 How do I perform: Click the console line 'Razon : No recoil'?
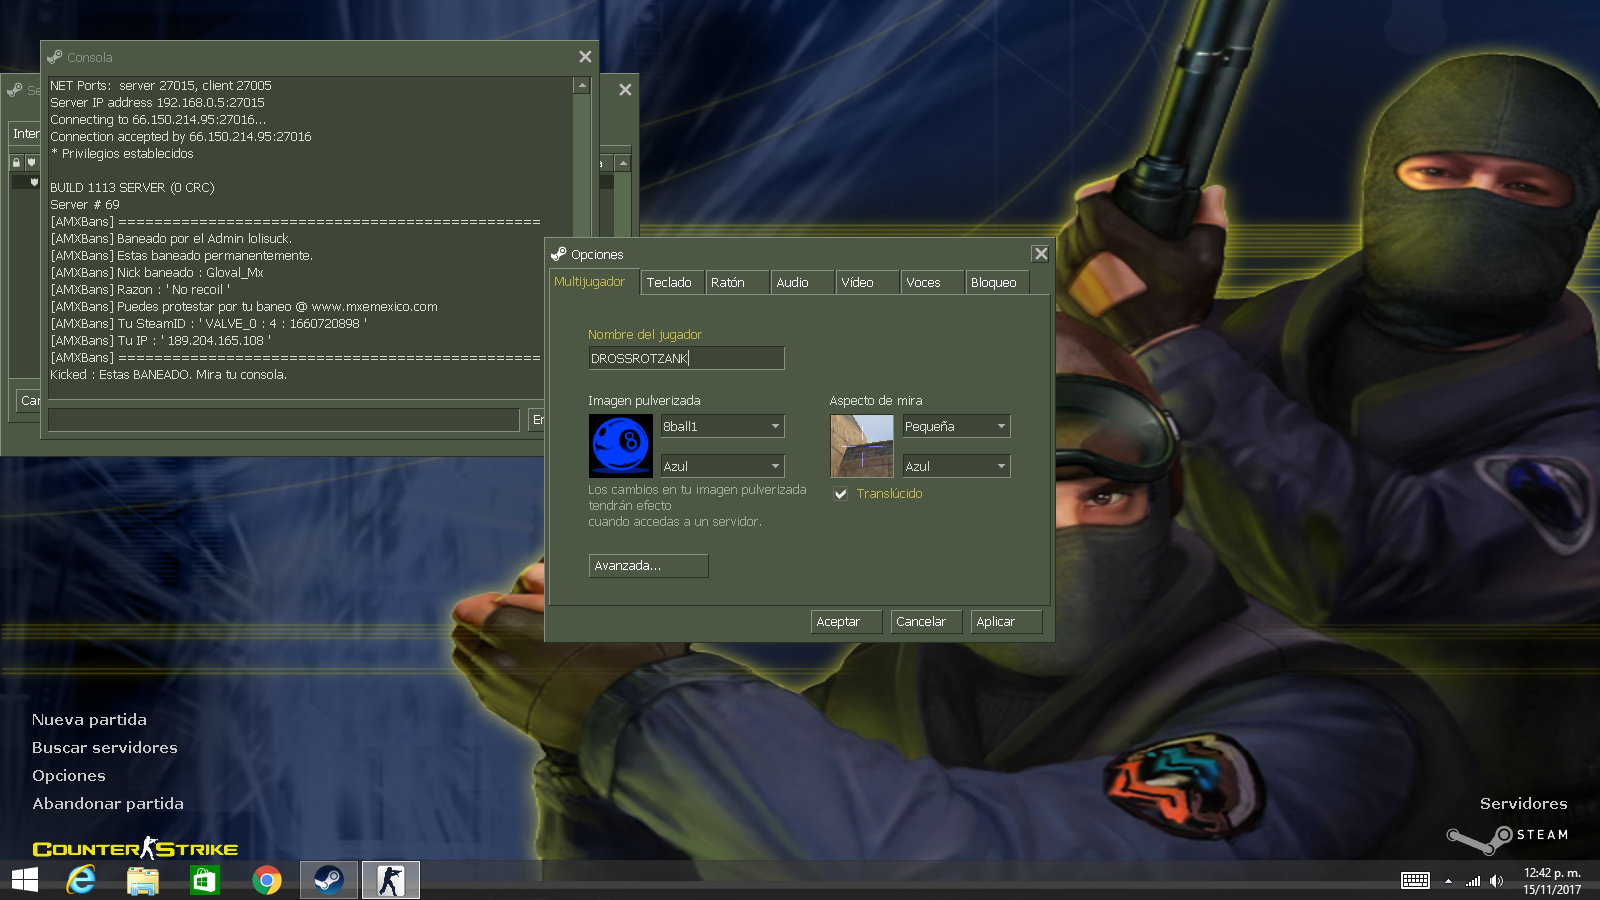(x=140, y=290)
